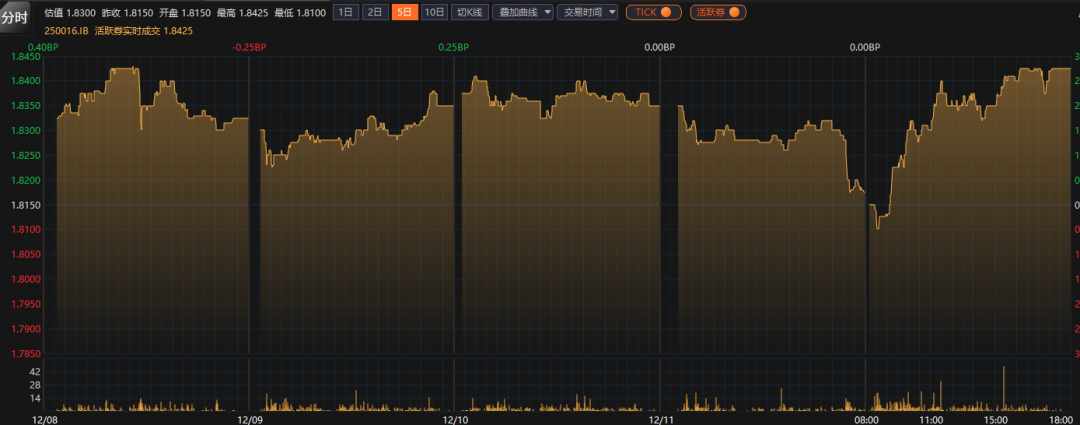Select the 1日 time range
The image size is (1080, 425).
tap(345, 12)
